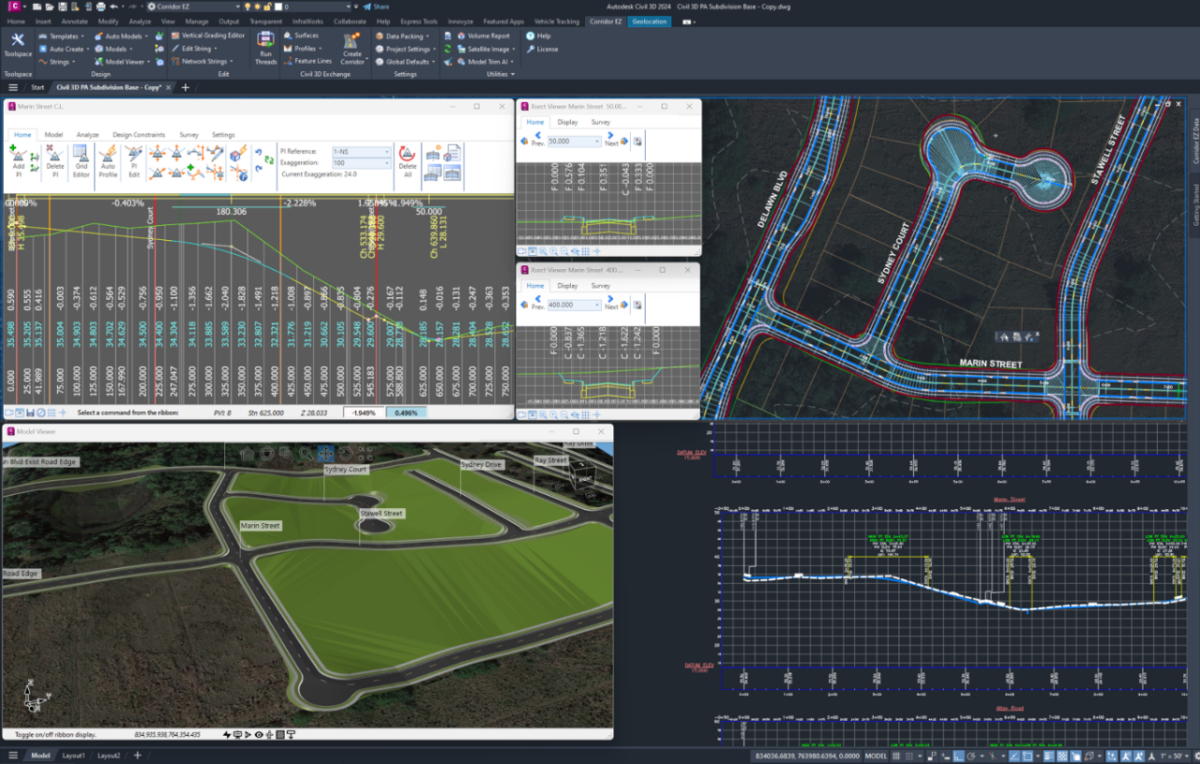Click the Start file tab
Screen dimensions: 1200x764
pos(37,87)
